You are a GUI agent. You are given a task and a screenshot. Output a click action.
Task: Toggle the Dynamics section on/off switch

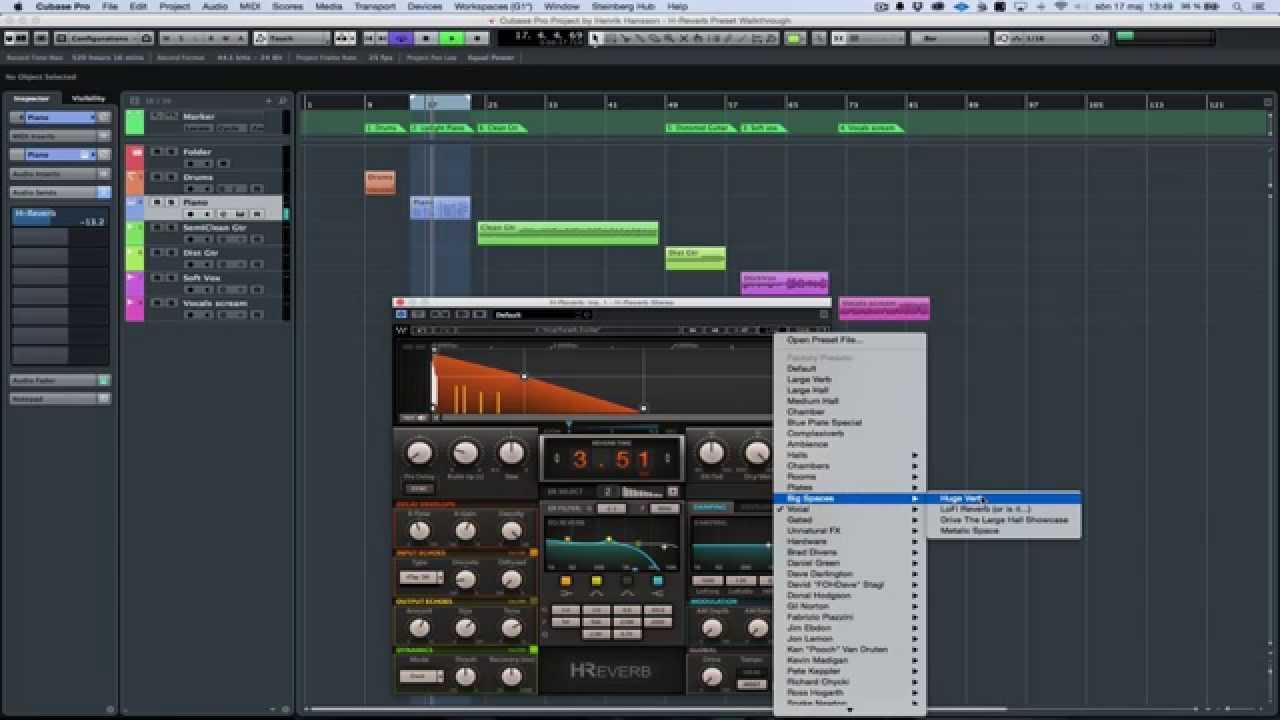[x=533, y=650]
